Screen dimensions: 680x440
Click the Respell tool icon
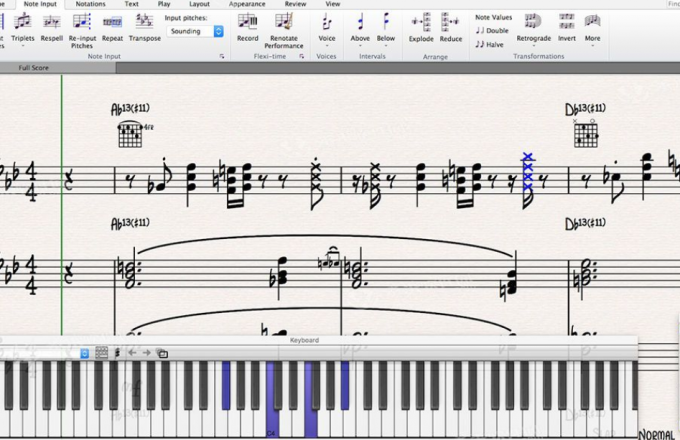[x=51, y=21]
